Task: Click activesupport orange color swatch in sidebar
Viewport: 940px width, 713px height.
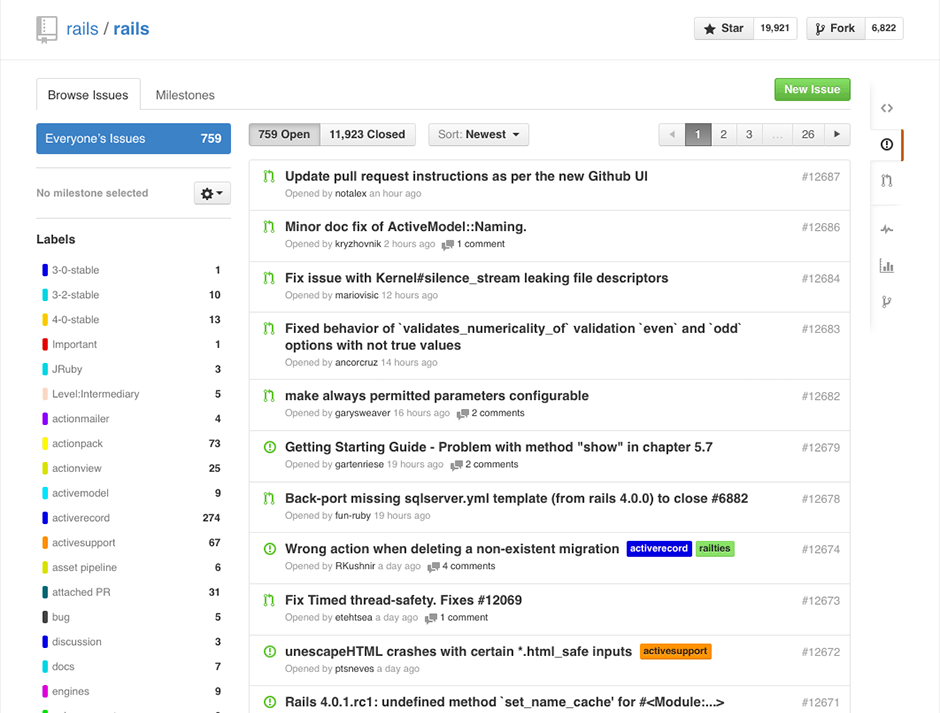Action: [45, 543]
